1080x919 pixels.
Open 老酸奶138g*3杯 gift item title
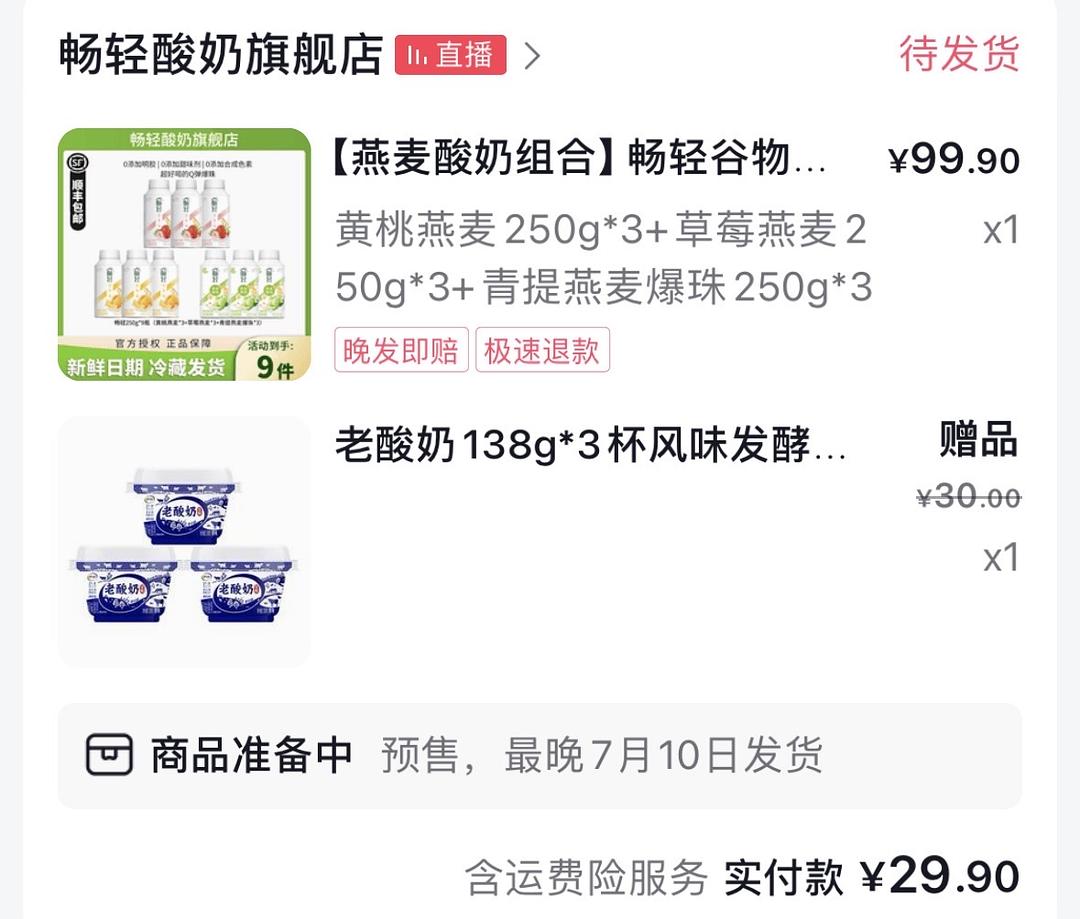click(x=590, y=445)
